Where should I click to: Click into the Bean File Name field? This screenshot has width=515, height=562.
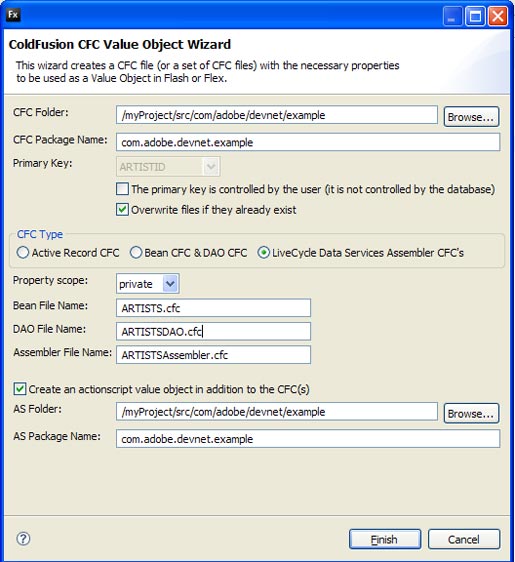213,308
